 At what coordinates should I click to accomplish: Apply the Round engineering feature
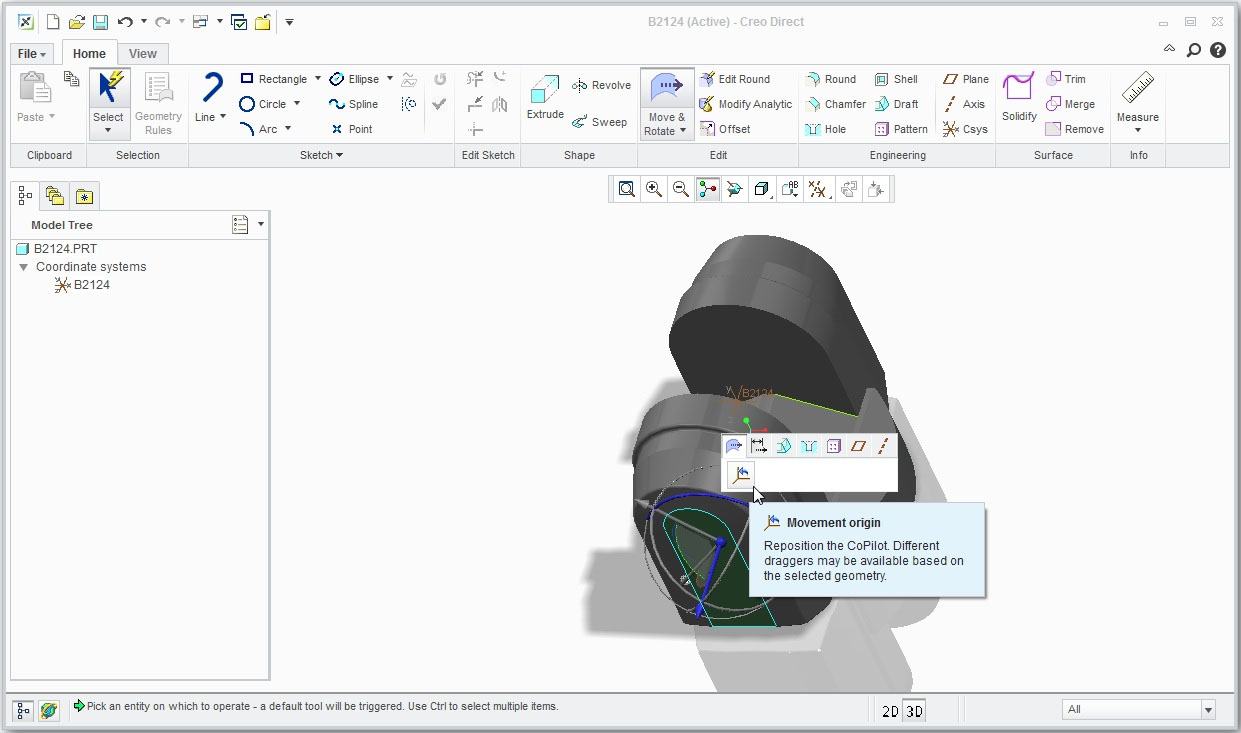click(831, 79)
